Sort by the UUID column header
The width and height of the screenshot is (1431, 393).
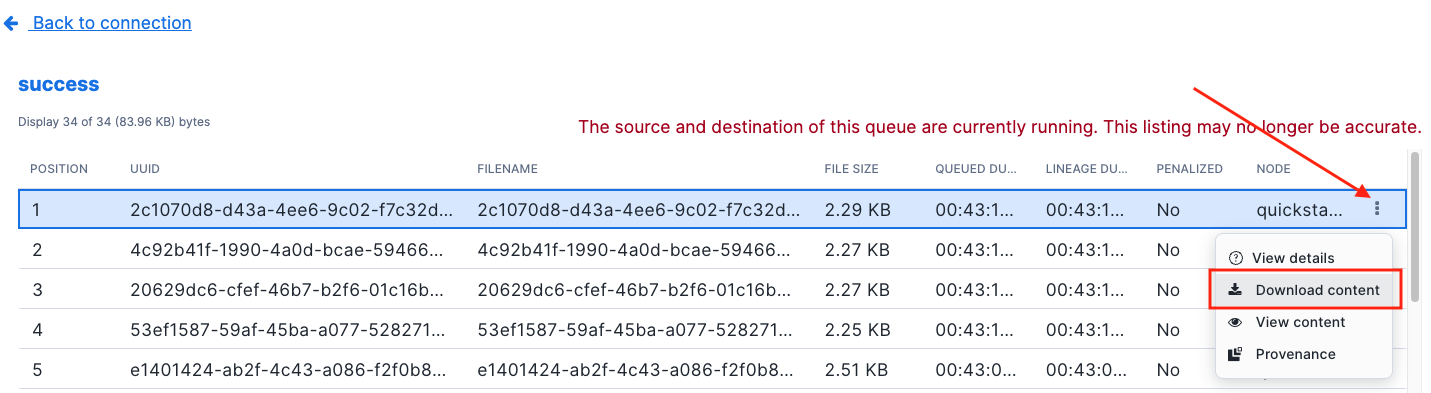click(145, 169)
